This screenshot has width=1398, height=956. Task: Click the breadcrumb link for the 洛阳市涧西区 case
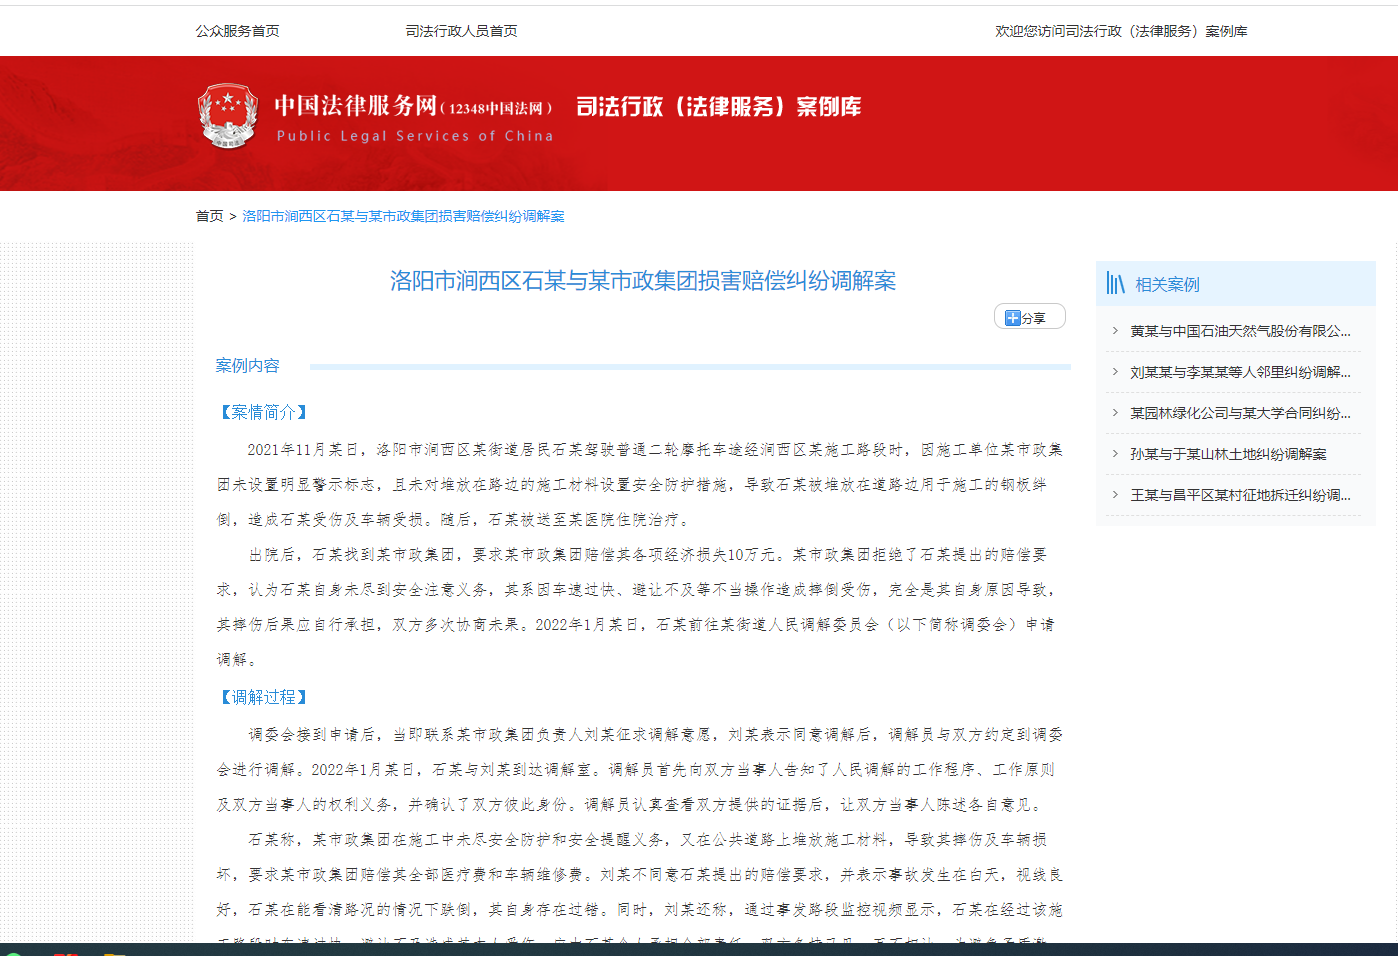pyautogui.click(x=403, y=216)
